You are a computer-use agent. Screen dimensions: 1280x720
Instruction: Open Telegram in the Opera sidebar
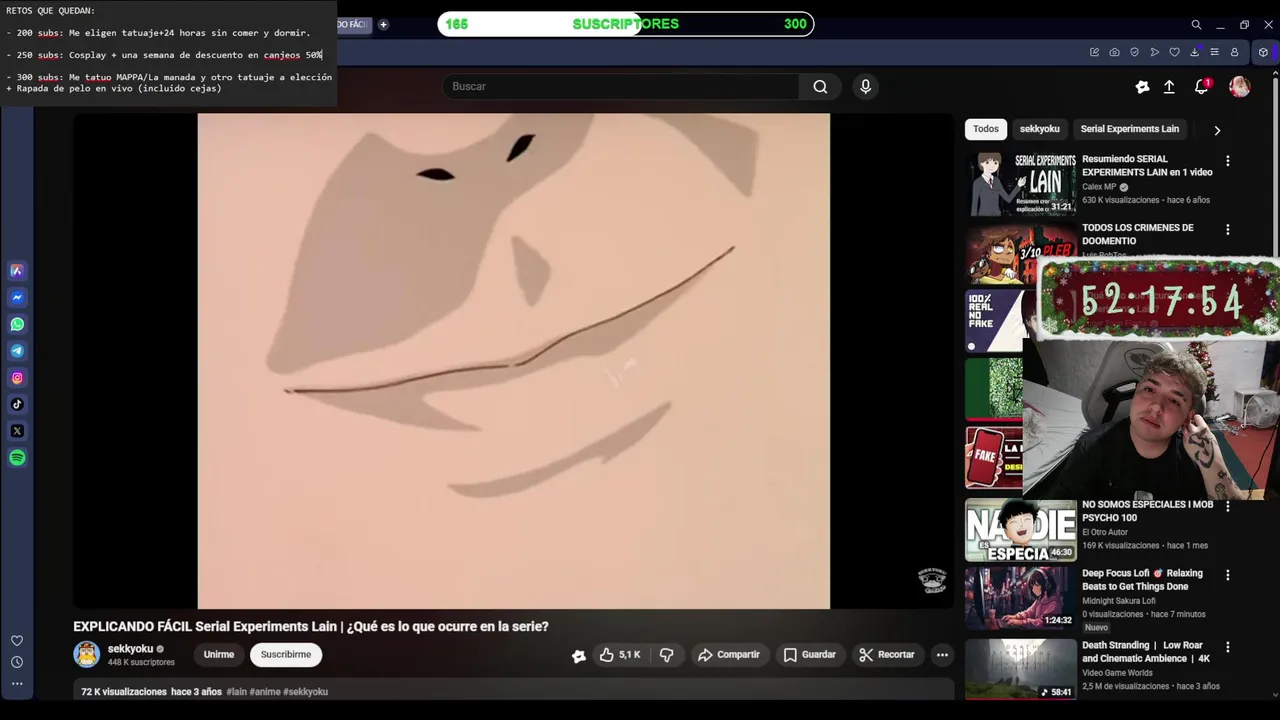[x=17, y=351]
